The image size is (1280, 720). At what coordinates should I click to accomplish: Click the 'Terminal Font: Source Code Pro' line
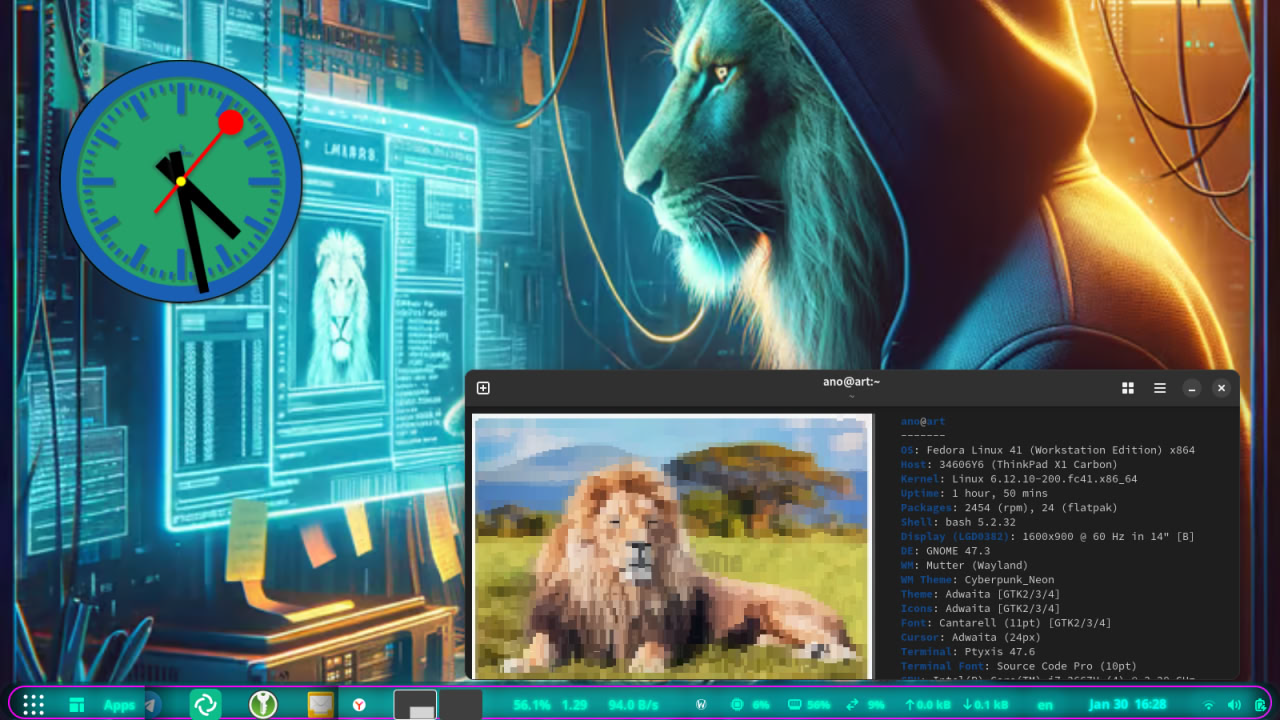[1019, 666]
